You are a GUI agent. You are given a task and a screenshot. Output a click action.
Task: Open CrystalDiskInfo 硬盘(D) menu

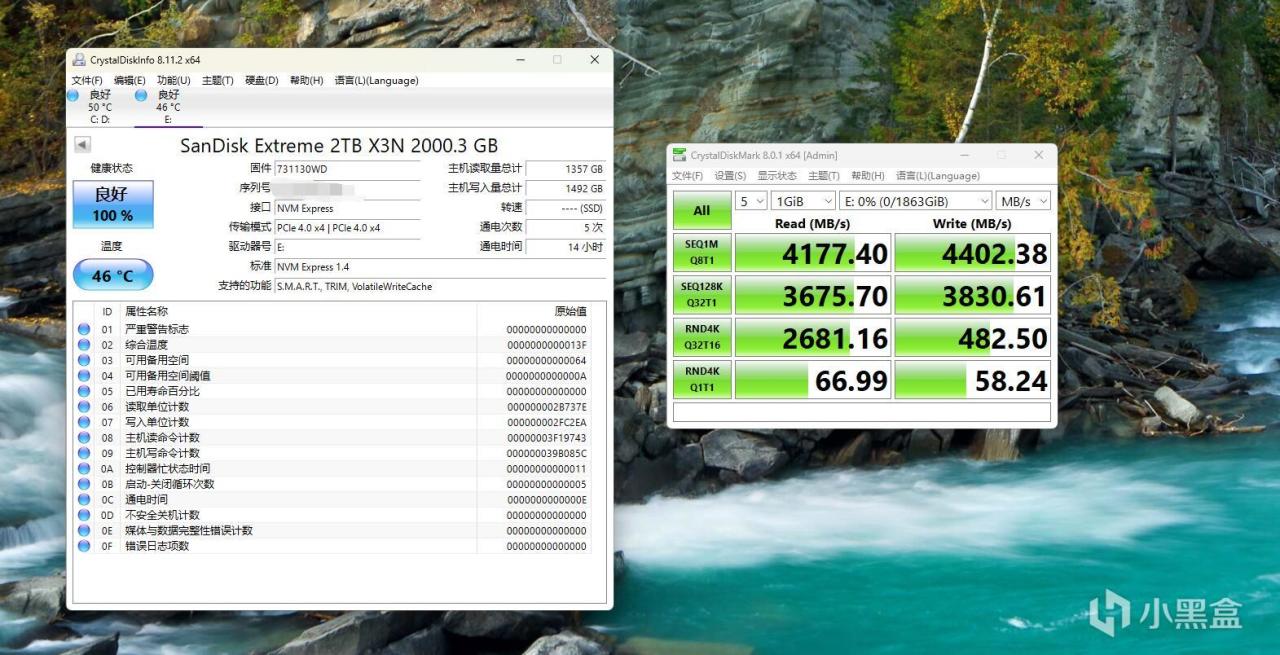262,81
